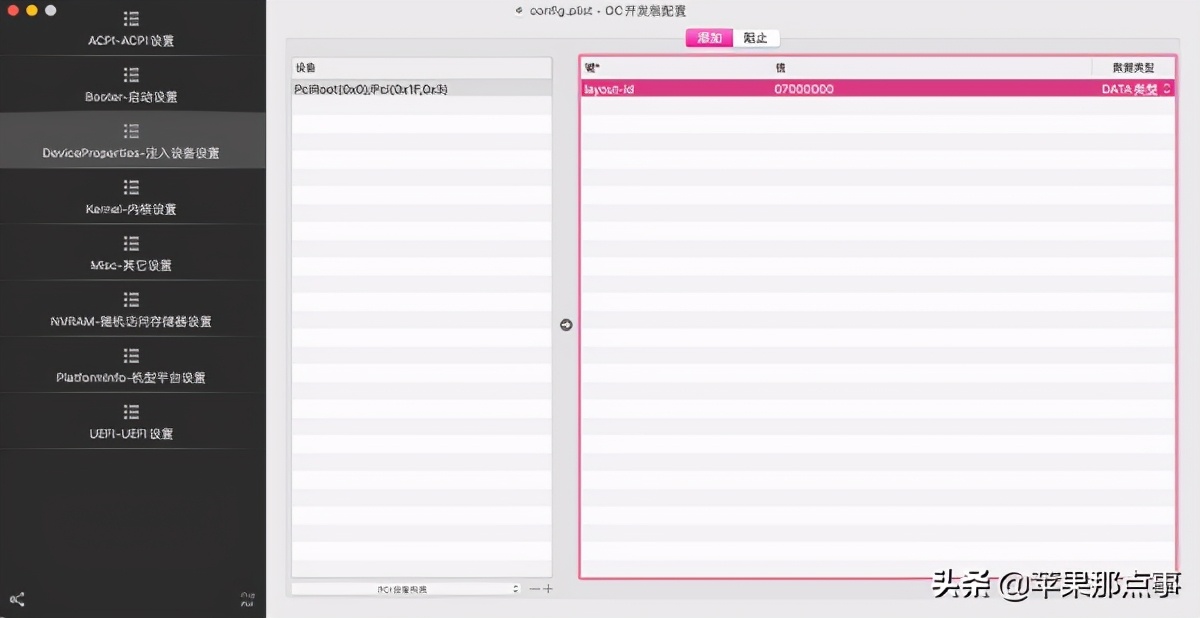Click the icon at sidebar bottom-right corner
This screenshot has width=1200, height=618.
pyautogui.click(x=248, y=599)
